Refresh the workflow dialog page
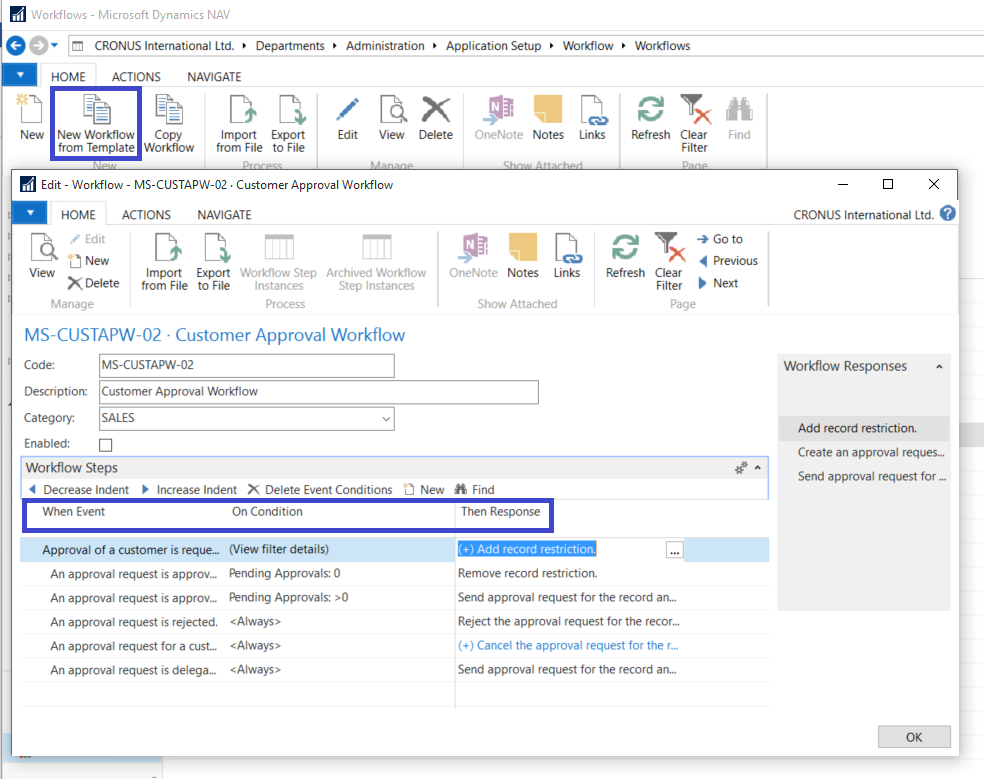This screenshot has height=779, width=984. tap(625, 250)
